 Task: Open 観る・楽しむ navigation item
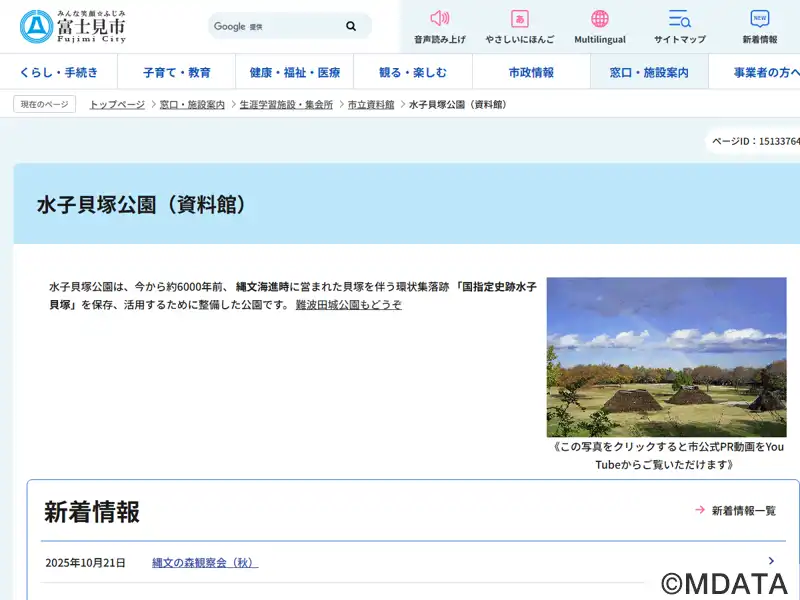pos(413,72)
